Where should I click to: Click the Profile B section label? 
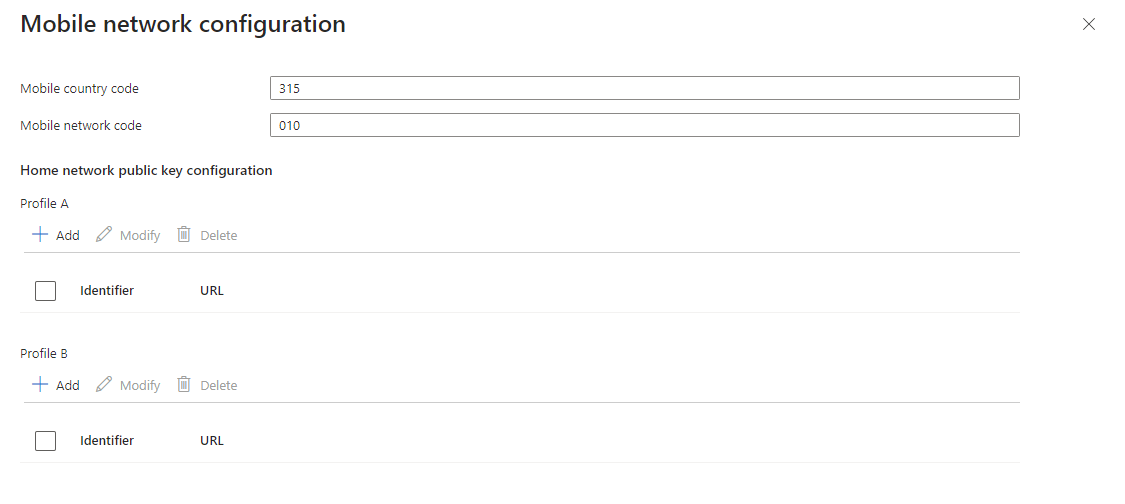pos(44,354)
